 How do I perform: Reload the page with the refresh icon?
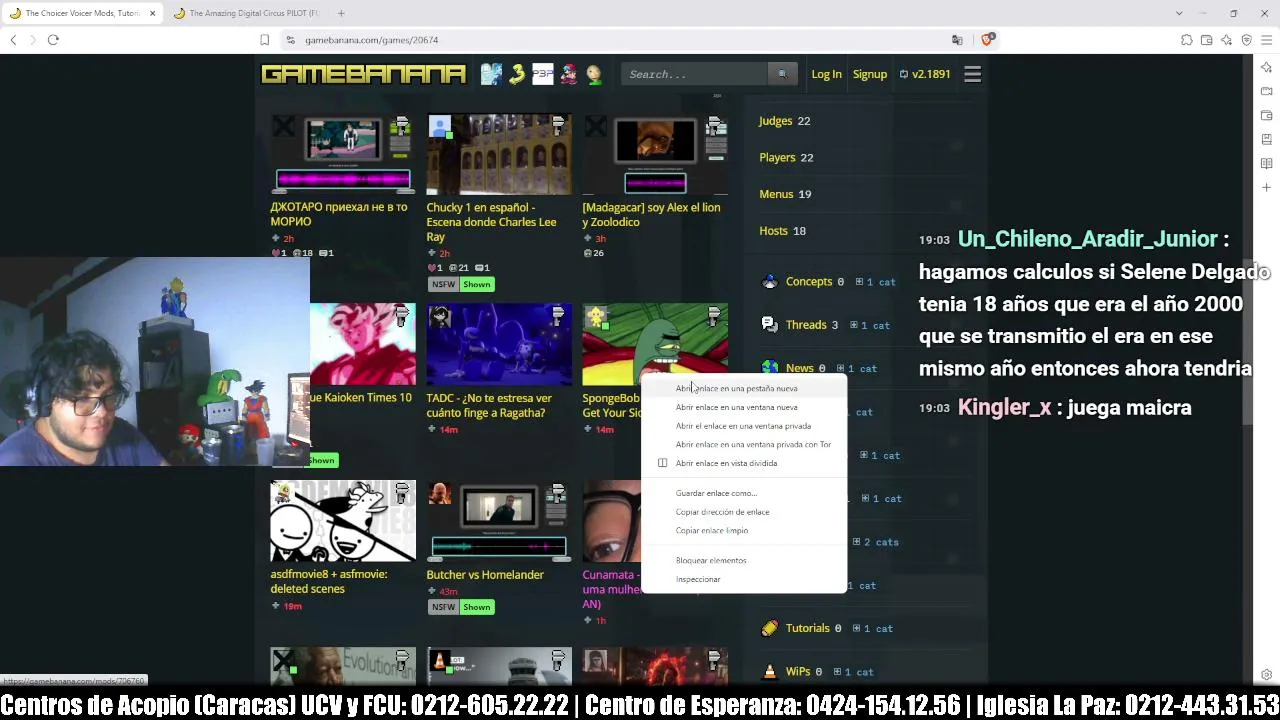53,40
